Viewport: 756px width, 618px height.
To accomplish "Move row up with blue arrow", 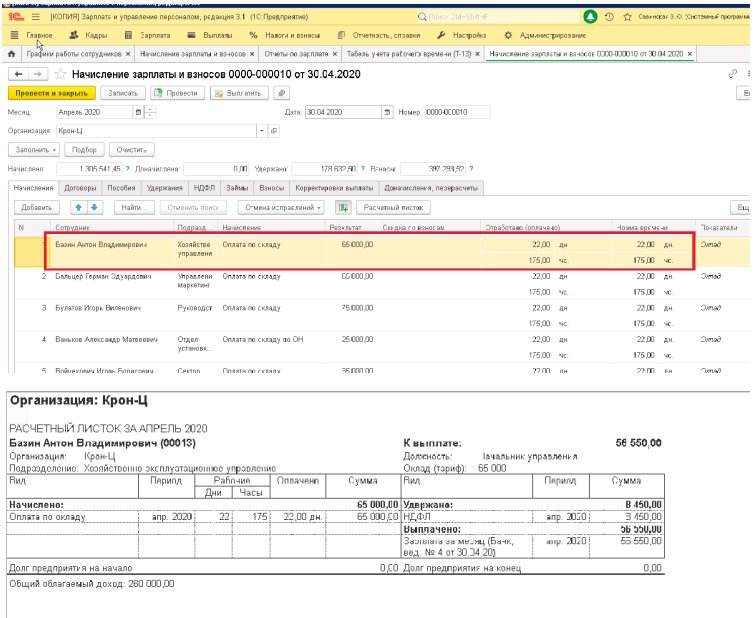I will click(78, 207).
